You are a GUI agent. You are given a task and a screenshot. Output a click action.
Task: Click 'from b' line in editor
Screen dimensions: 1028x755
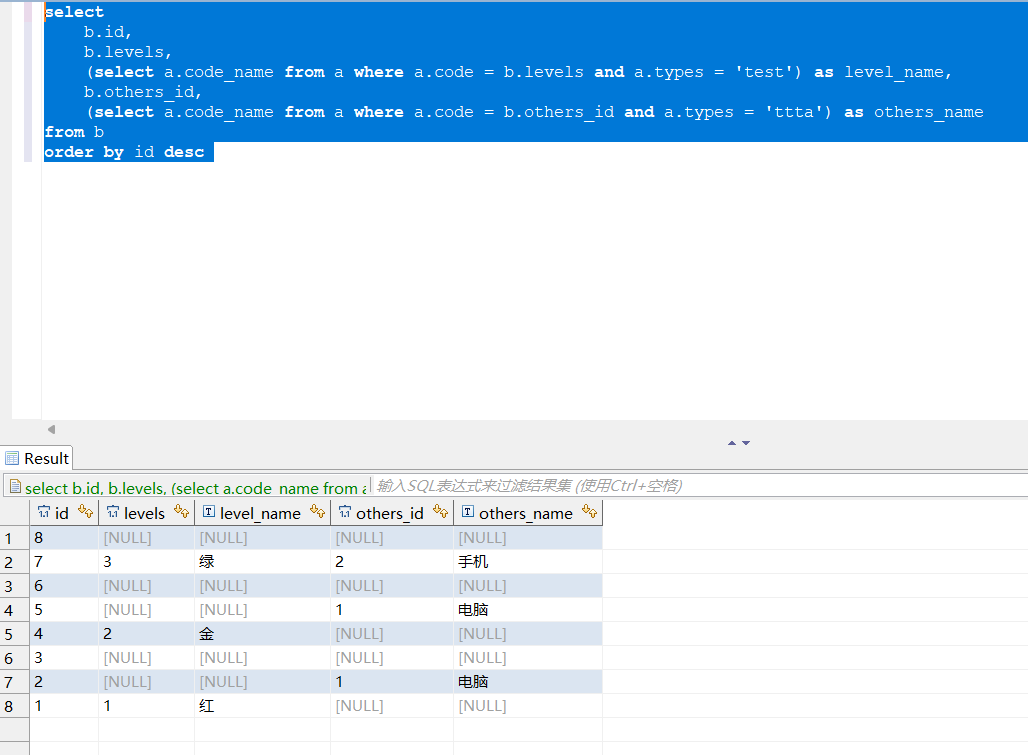[74, 132]
